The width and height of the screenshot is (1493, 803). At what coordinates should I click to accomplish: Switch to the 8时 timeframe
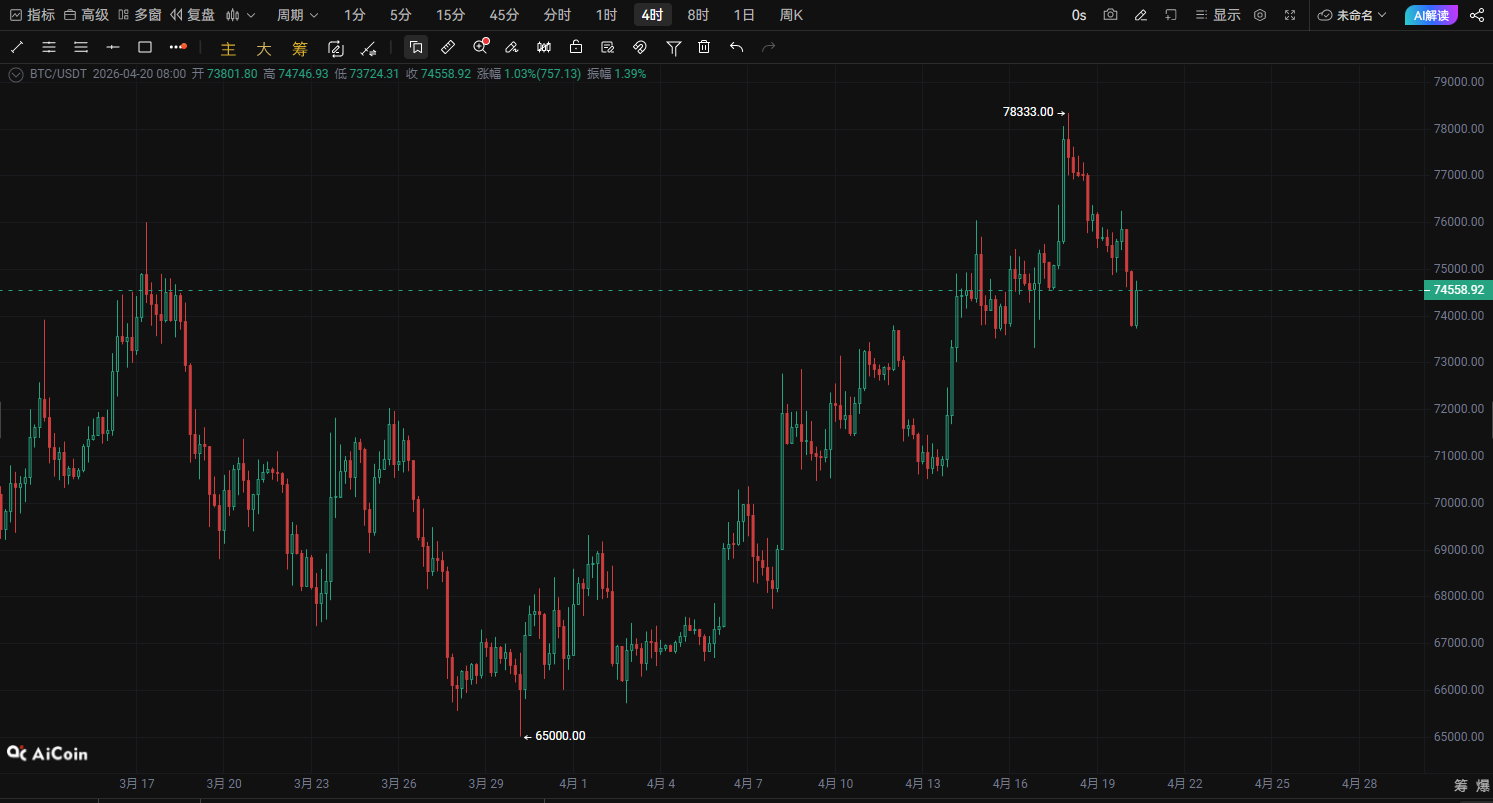[698, 15]
